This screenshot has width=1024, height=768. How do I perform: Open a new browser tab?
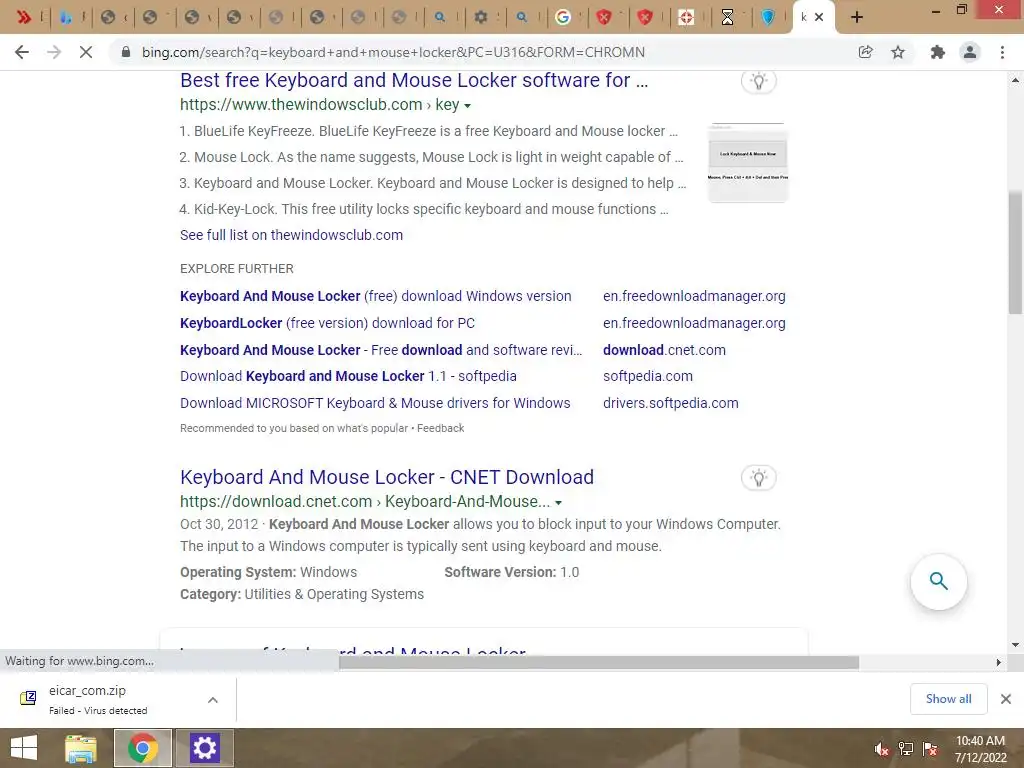857,18
